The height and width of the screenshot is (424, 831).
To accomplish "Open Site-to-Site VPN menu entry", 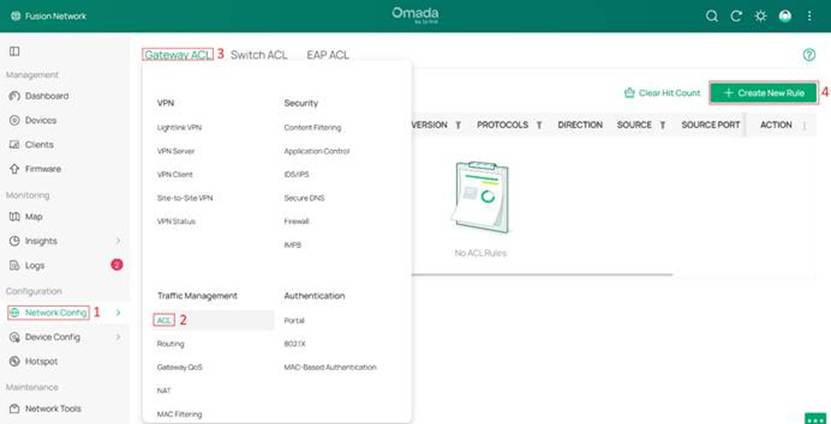I will click(x=184, y=198).
